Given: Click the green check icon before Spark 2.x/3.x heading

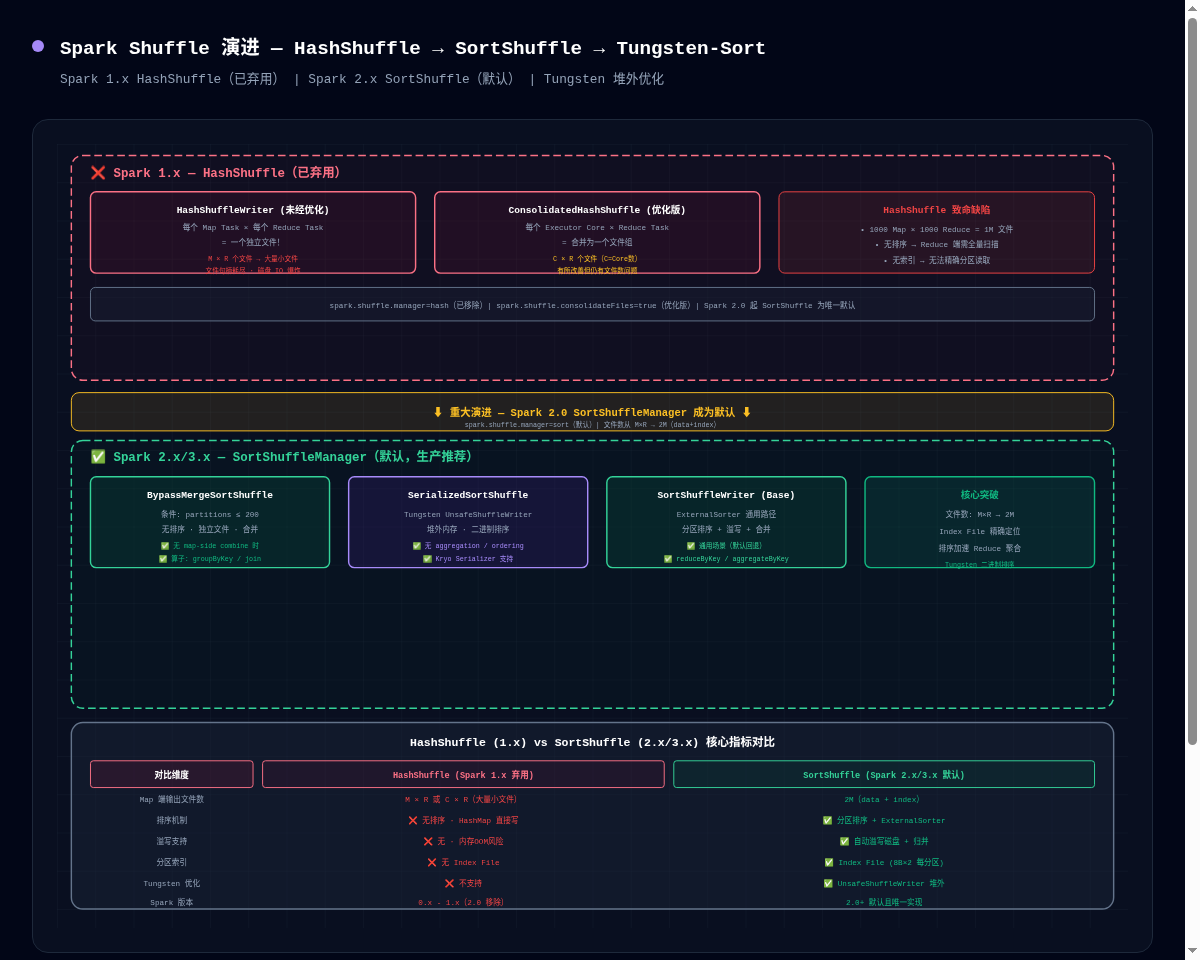Looking at the screenshot, I should coord(98,457).
